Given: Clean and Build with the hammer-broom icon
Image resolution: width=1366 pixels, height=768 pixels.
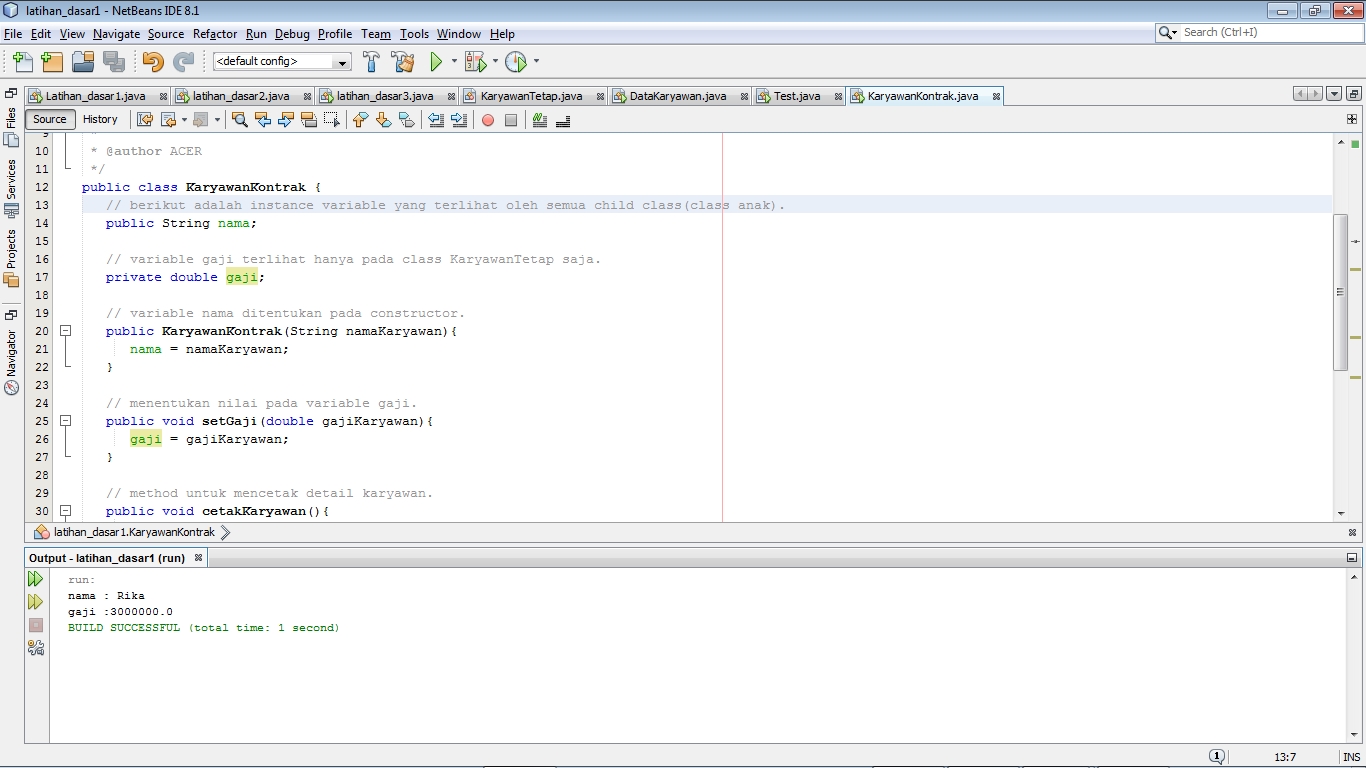Looking at the screenshot, I should 401,61.
